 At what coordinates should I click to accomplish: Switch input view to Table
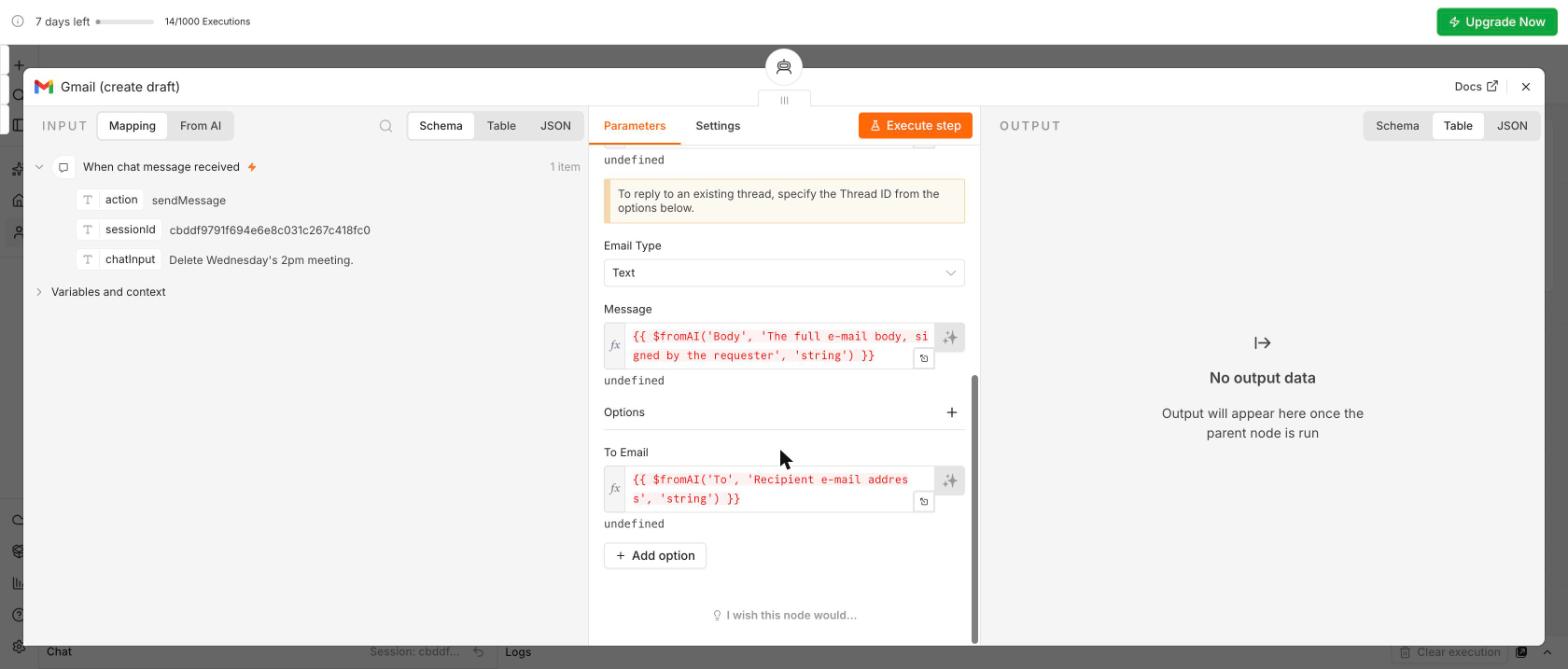tap(501, 126)
